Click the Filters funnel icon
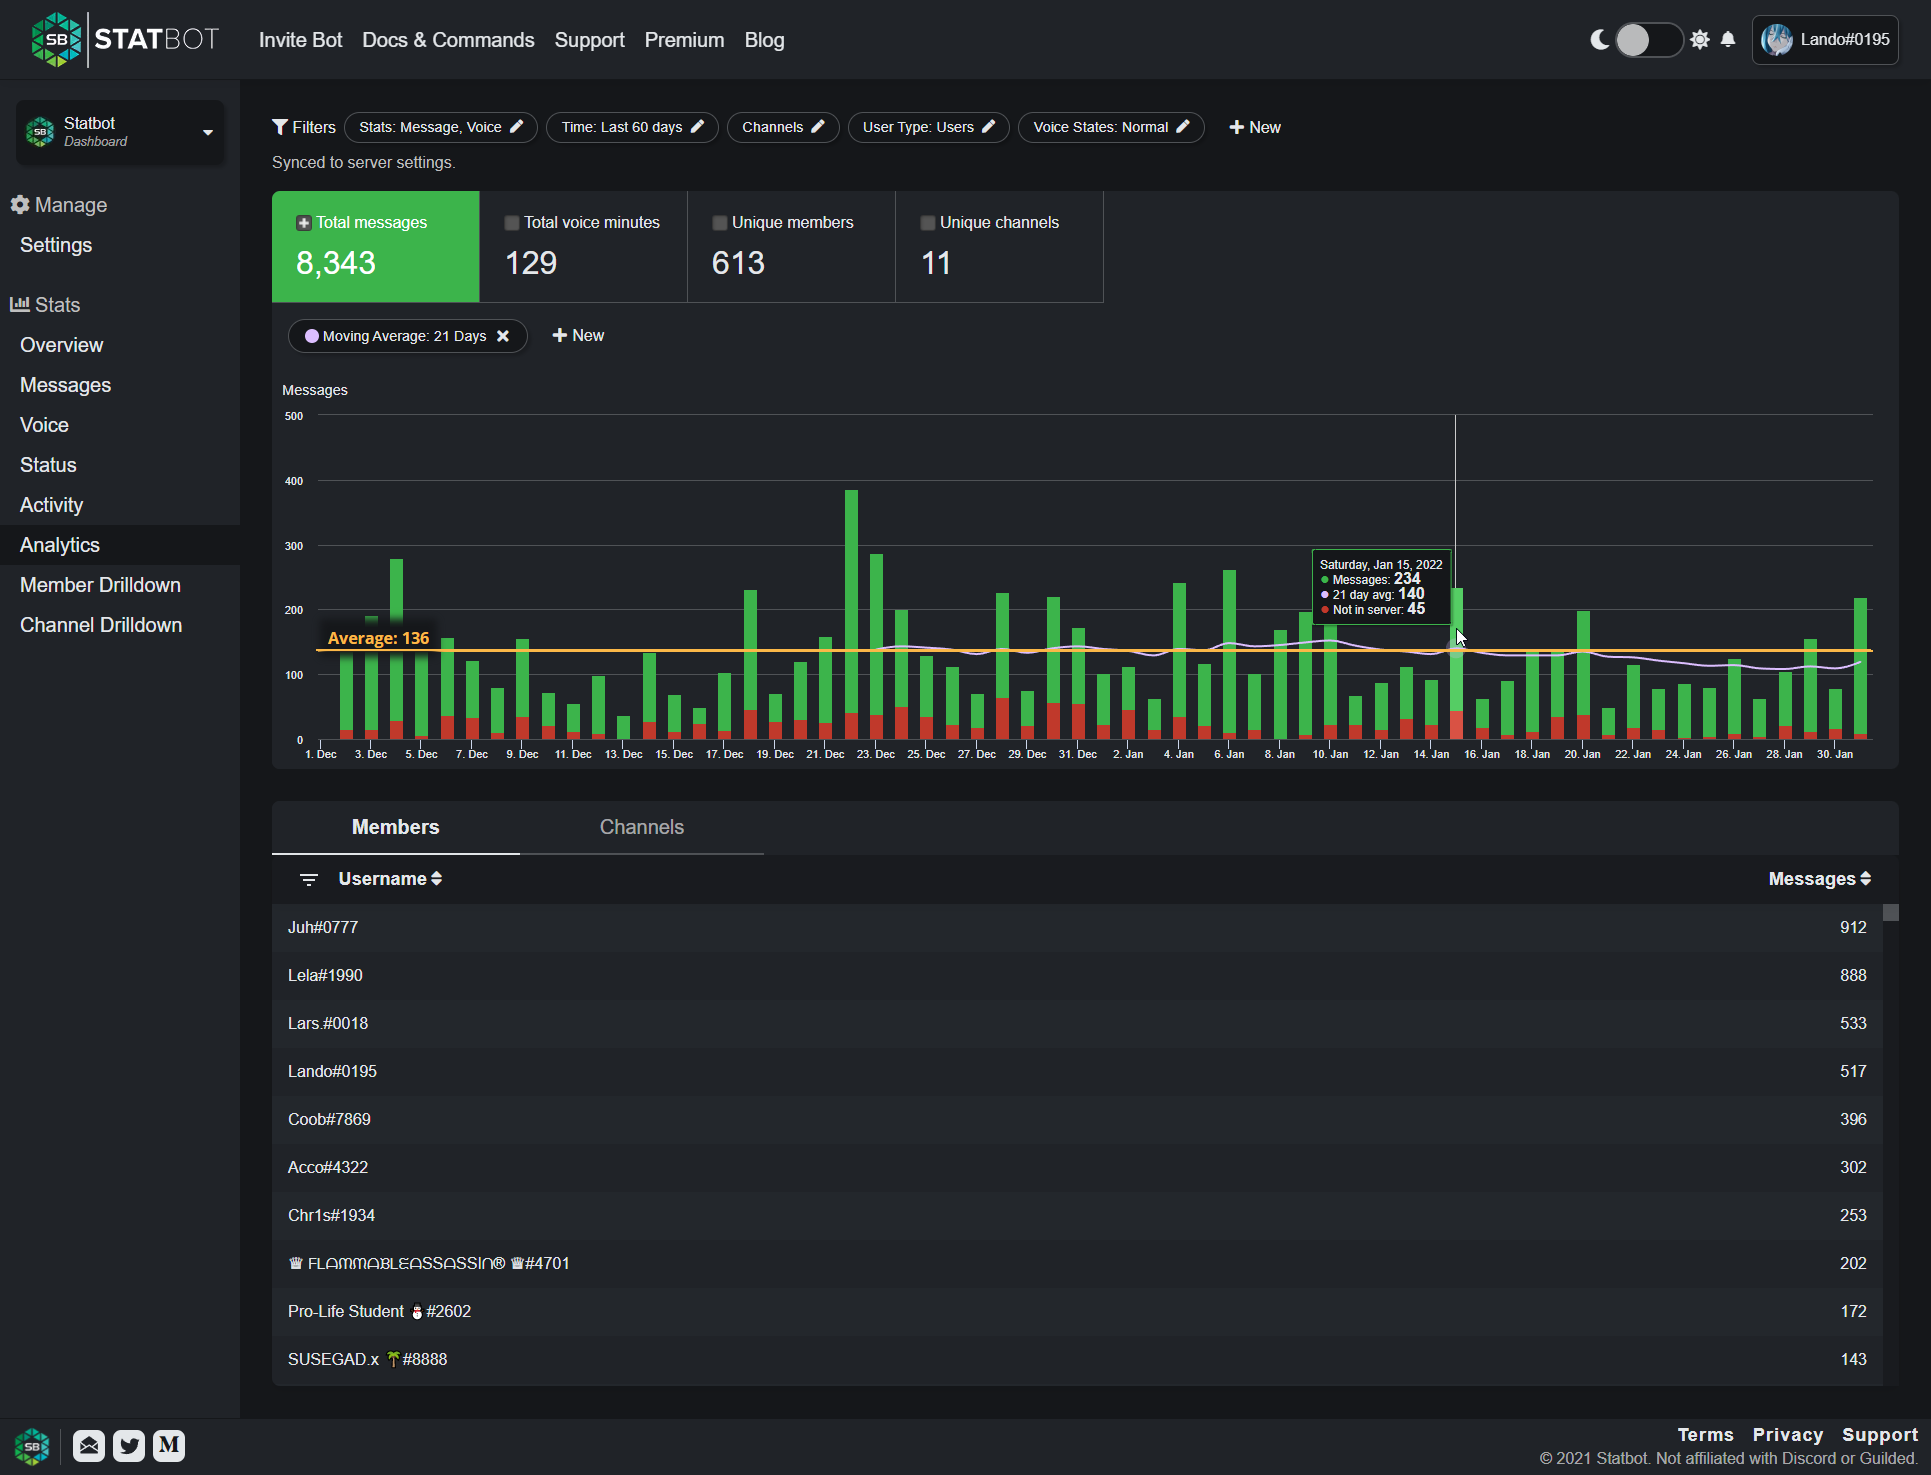 tap(280, 127)
